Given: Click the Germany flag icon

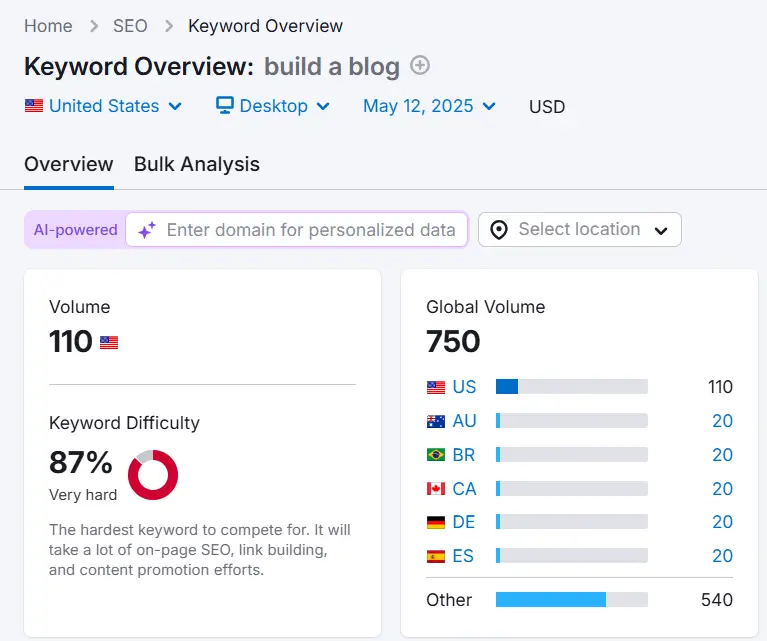Looking at the screenshot, I should coord(436,522).
